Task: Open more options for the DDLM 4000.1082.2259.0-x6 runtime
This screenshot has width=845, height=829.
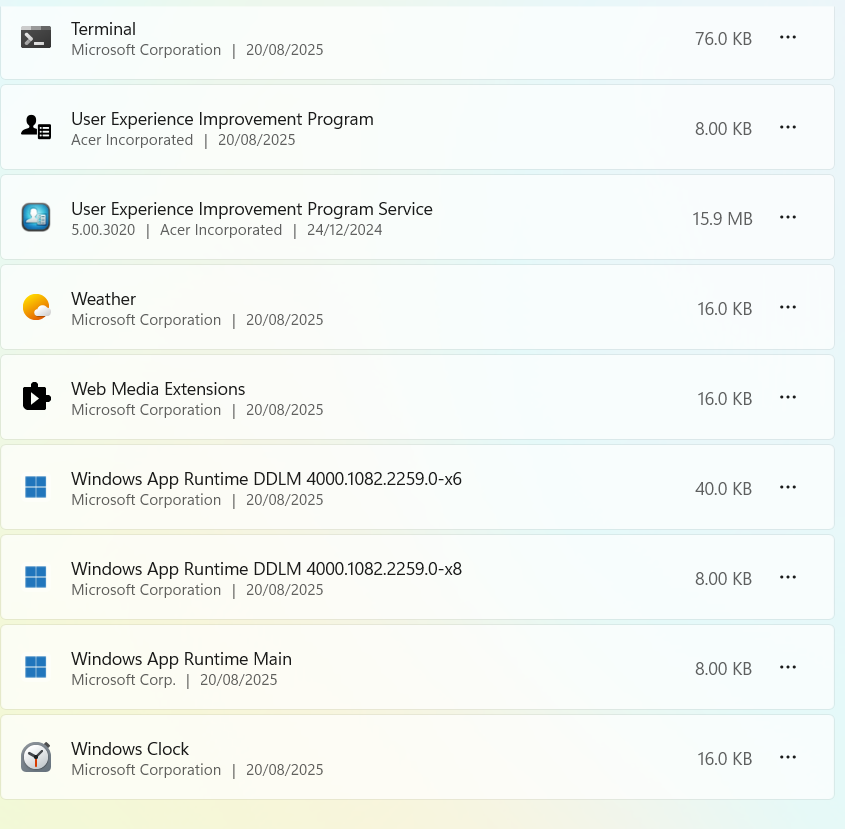Action: [788, 487]
